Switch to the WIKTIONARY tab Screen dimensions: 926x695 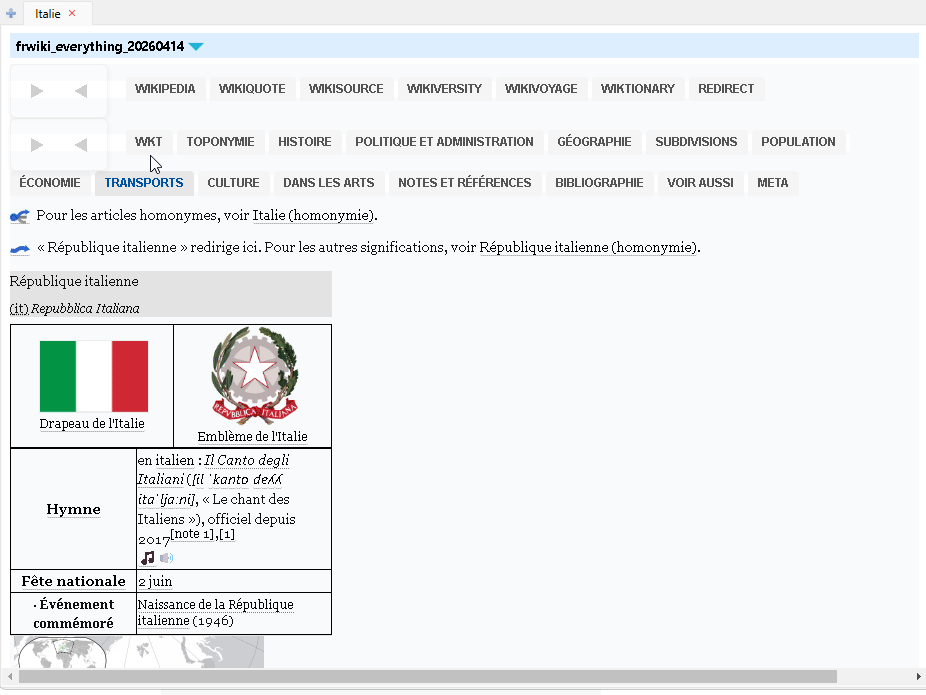(637, 89)
